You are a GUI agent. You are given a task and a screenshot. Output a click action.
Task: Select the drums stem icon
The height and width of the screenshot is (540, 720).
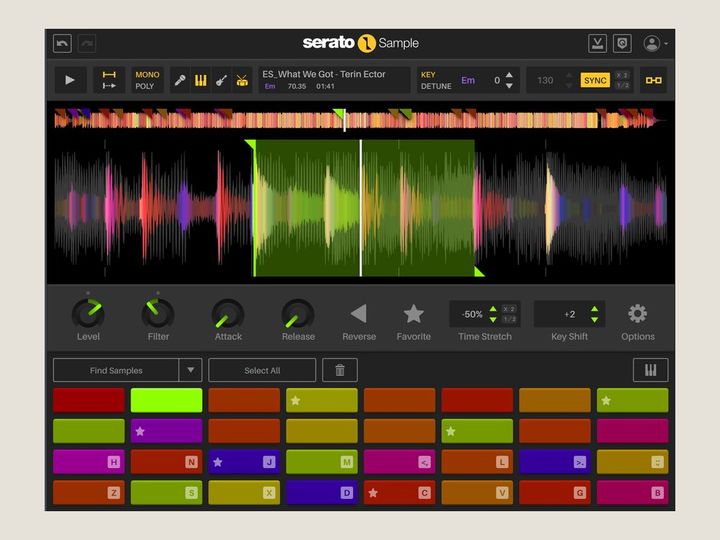click(242, 80)
